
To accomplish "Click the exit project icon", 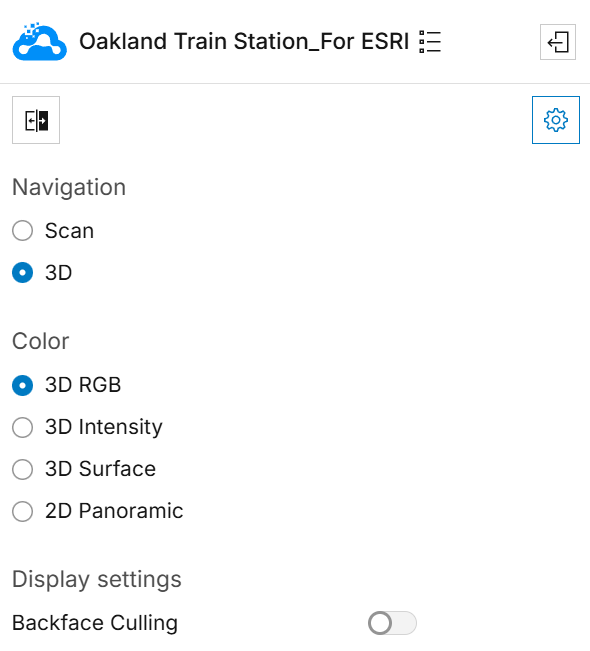I will point(558,42).
